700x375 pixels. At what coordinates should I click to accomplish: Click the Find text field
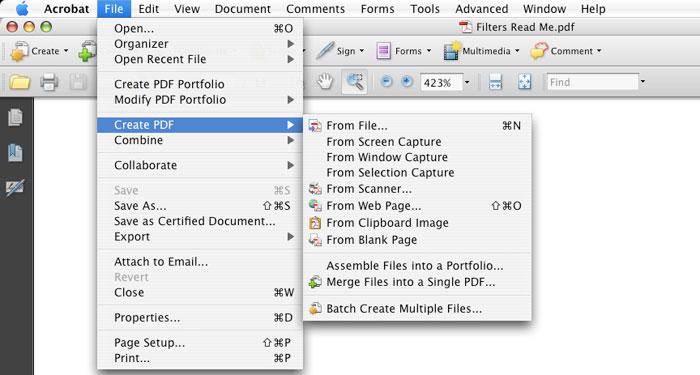point(593,82)
